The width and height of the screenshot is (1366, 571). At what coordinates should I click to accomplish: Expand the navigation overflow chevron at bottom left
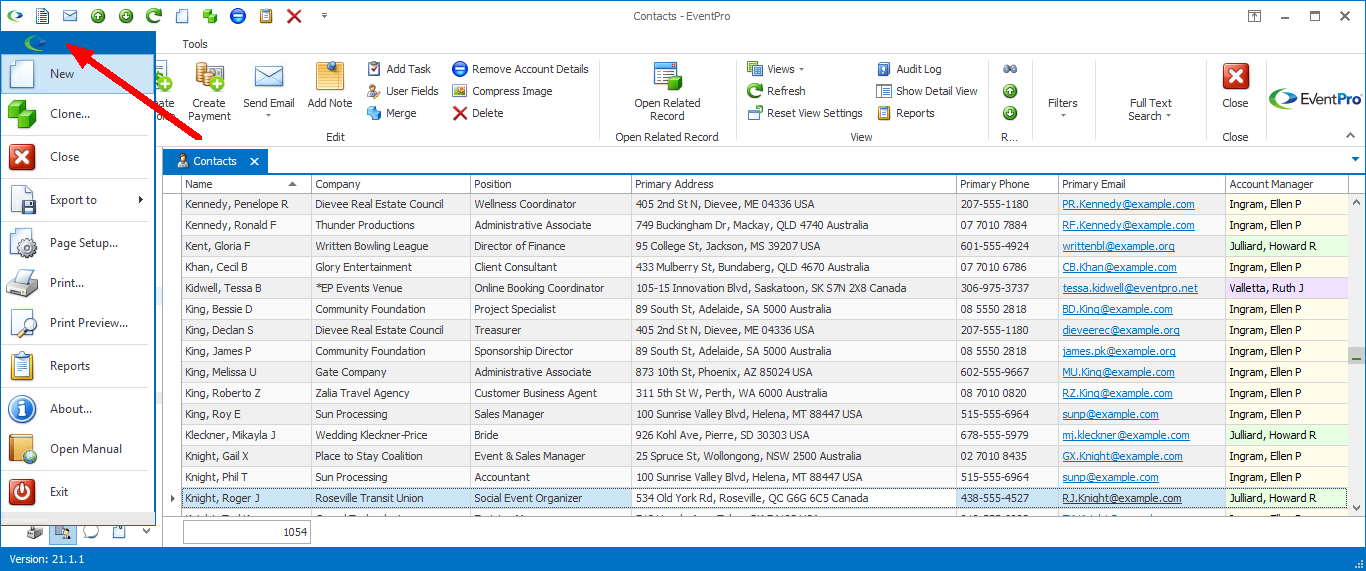pos(146,531)
